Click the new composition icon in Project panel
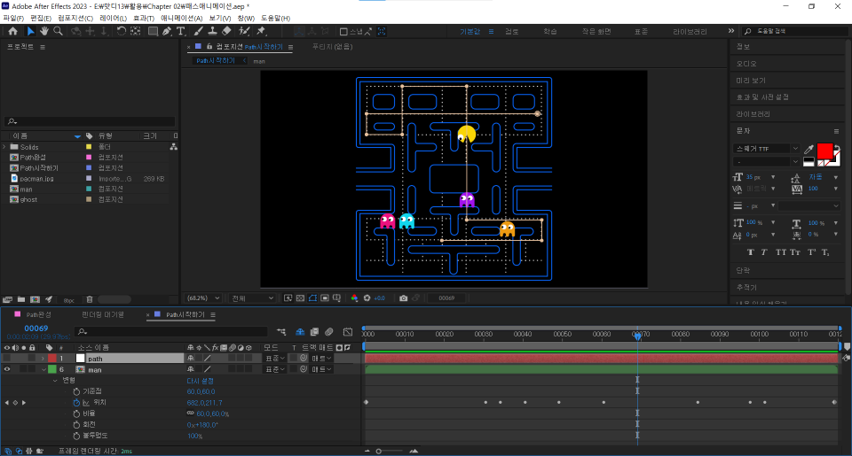This screenshot has width=852, height=456. pos(35,299)
